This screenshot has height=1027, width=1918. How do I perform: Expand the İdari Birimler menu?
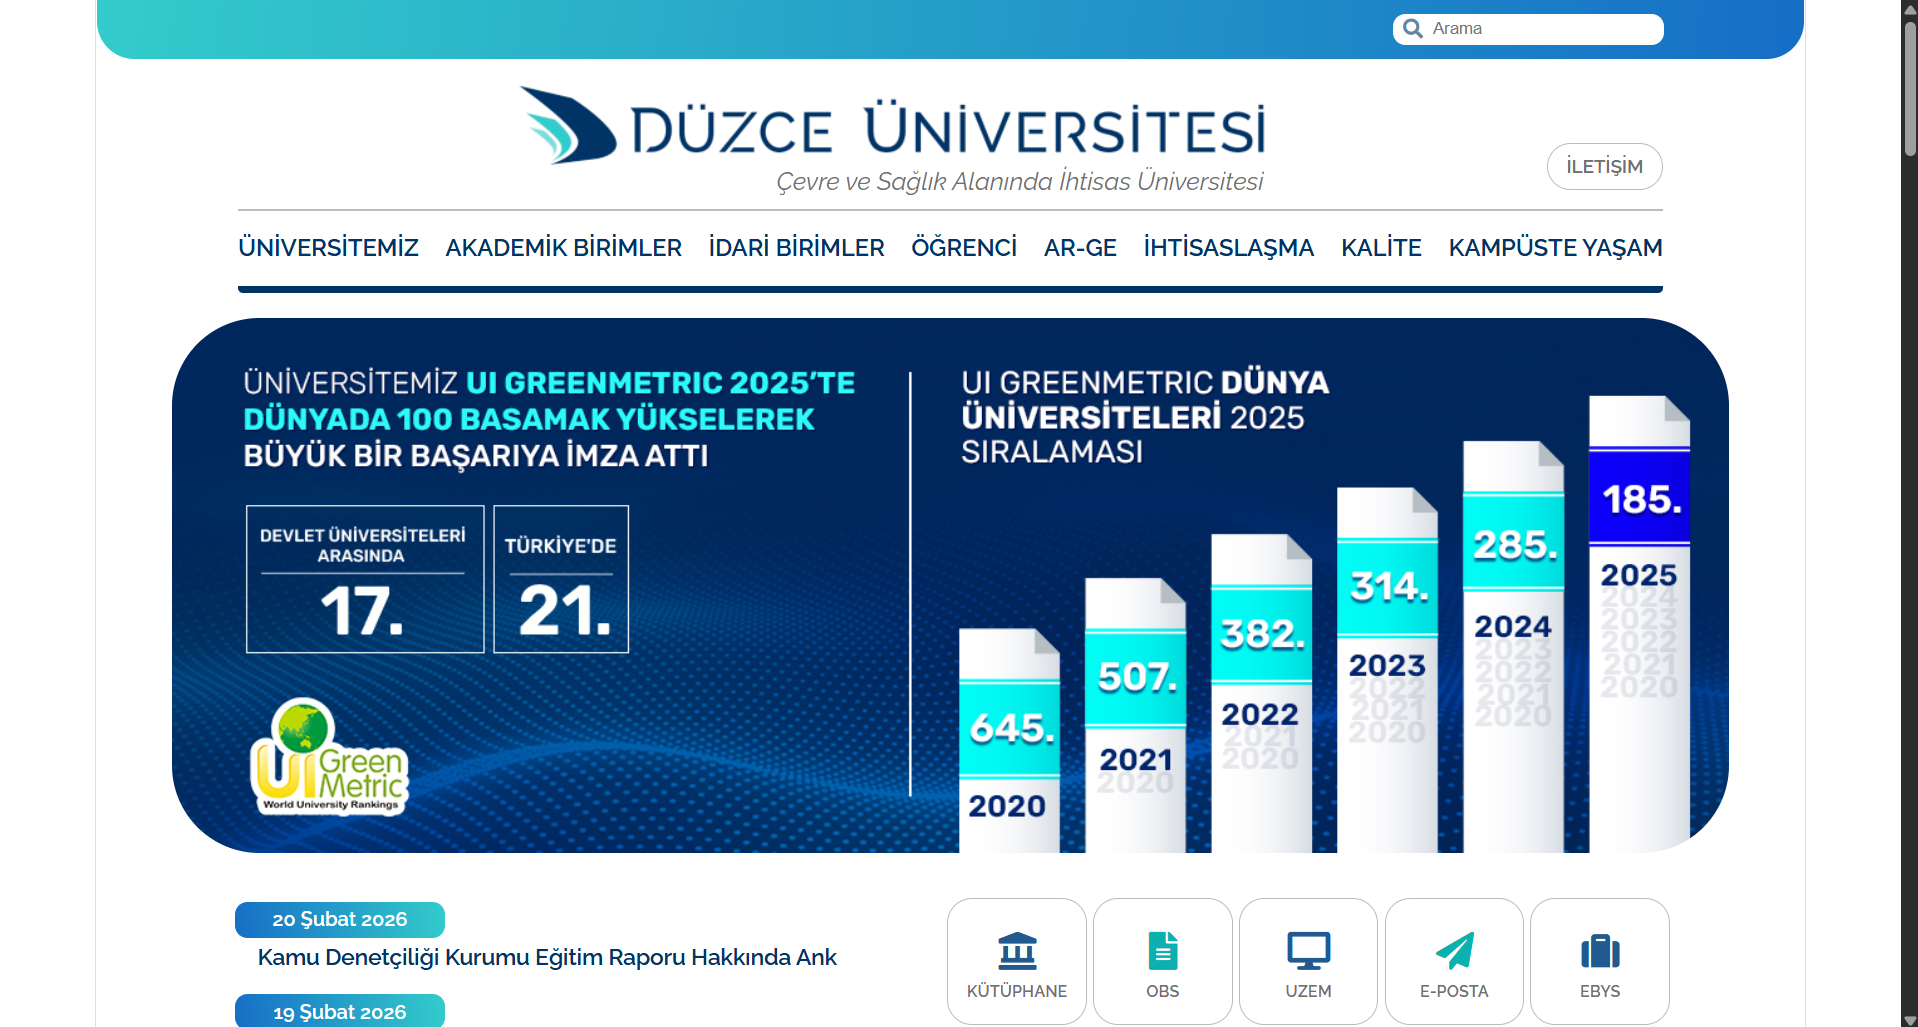pos(796,248)
